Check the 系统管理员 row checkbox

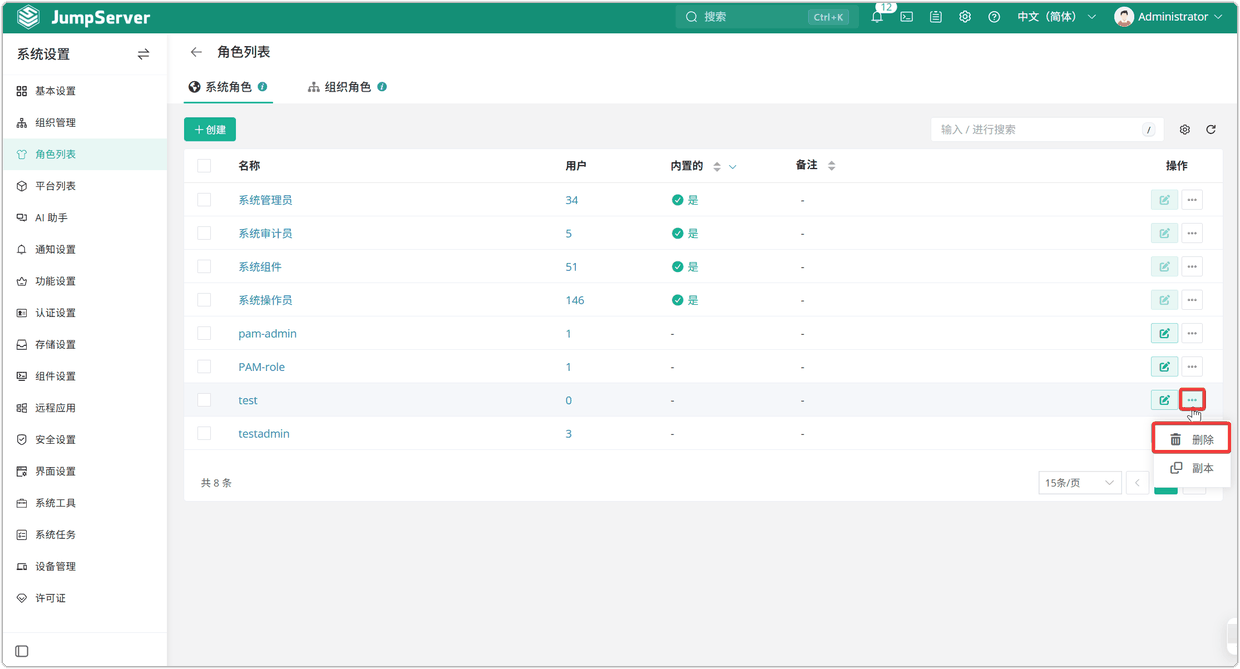(x=204, y=200)
